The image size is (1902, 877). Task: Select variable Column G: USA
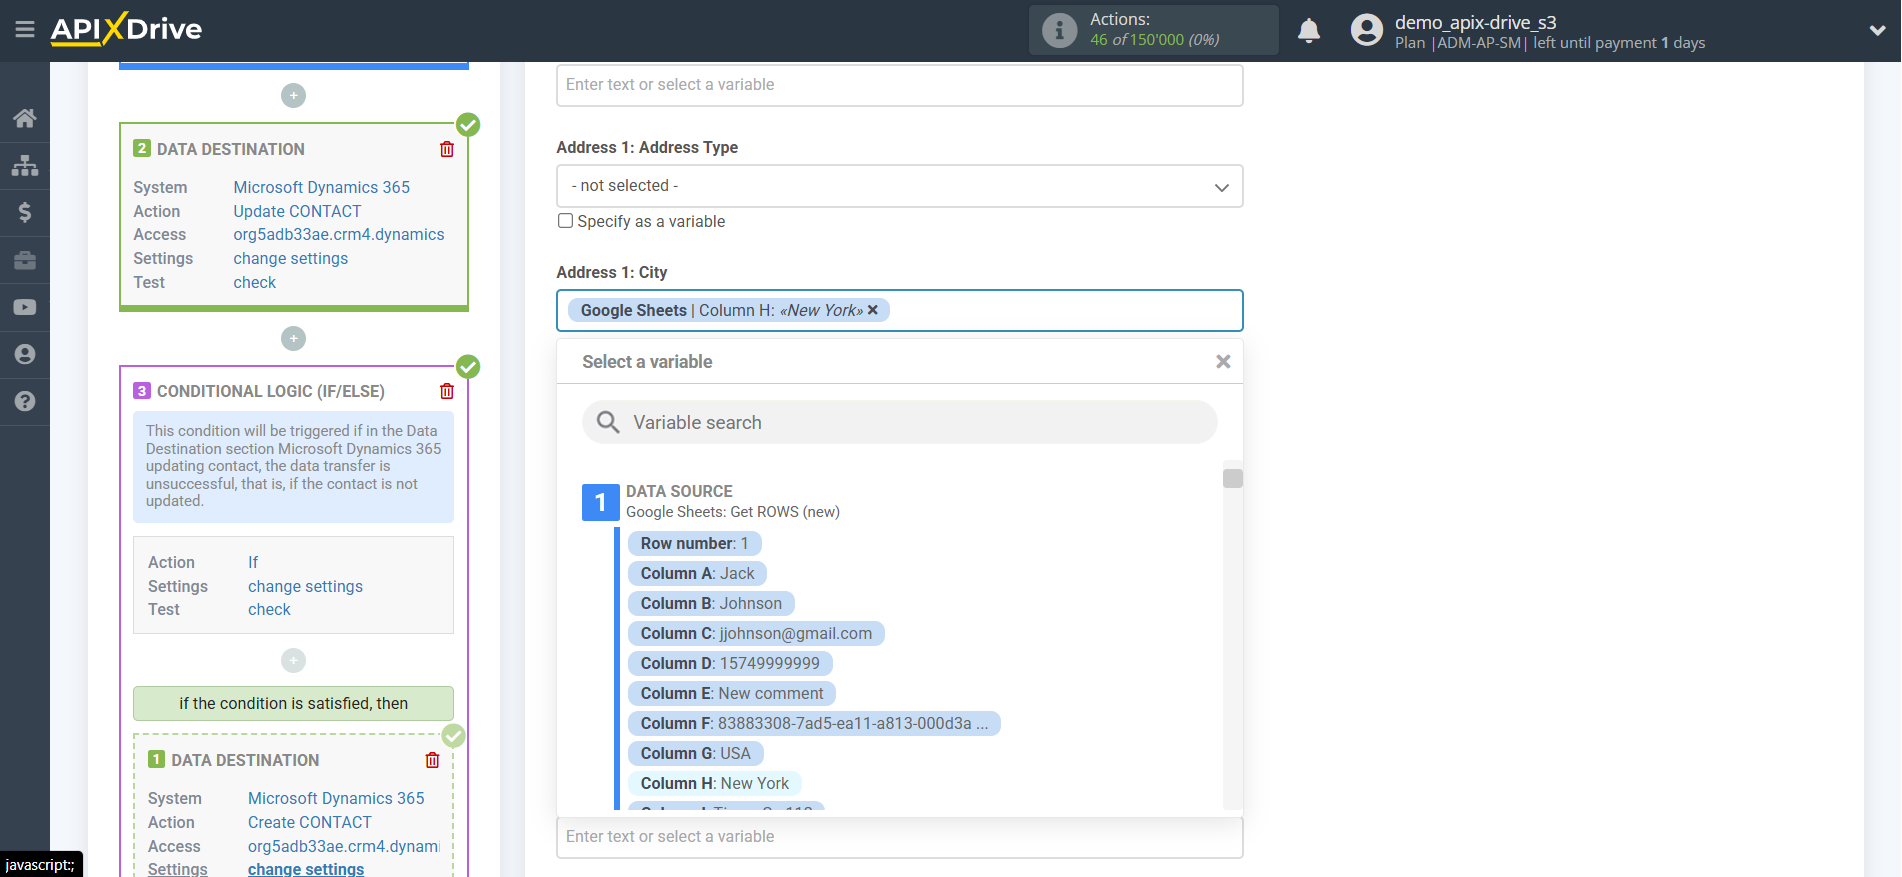point(695,753)
